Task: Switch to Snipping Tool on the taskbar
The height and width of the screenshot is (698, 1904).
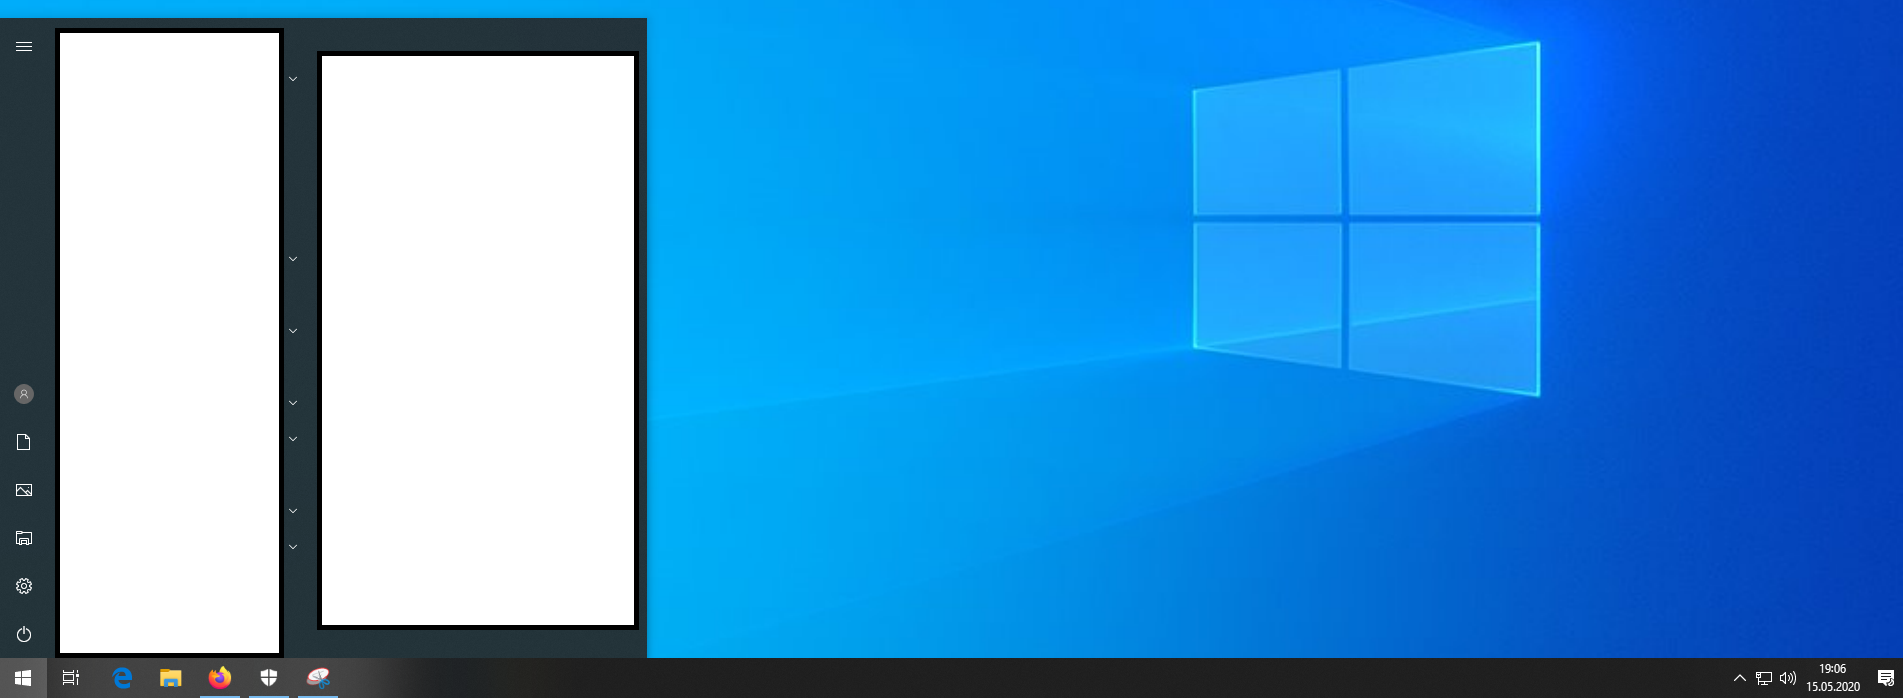Action: point(318,678)
